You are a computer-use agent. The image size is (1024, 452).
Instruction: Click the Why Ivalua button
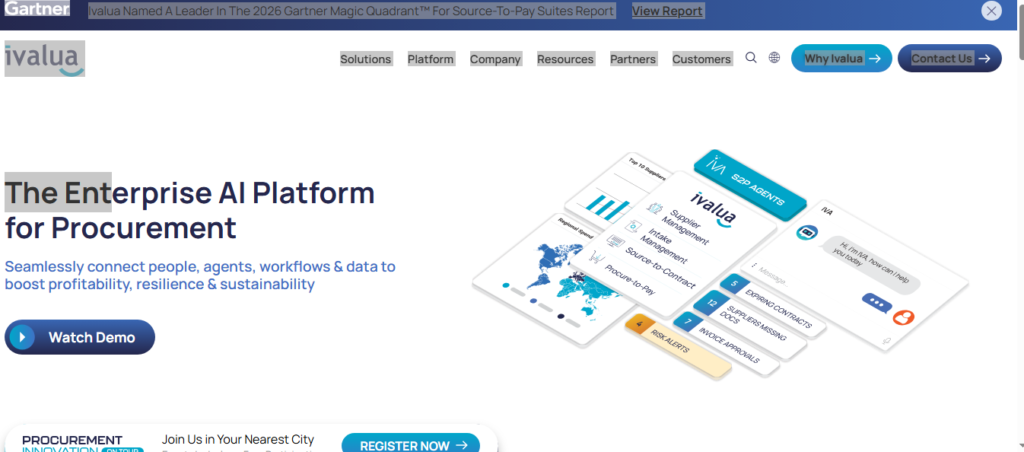pyautogui.click(x=841, y=58)
